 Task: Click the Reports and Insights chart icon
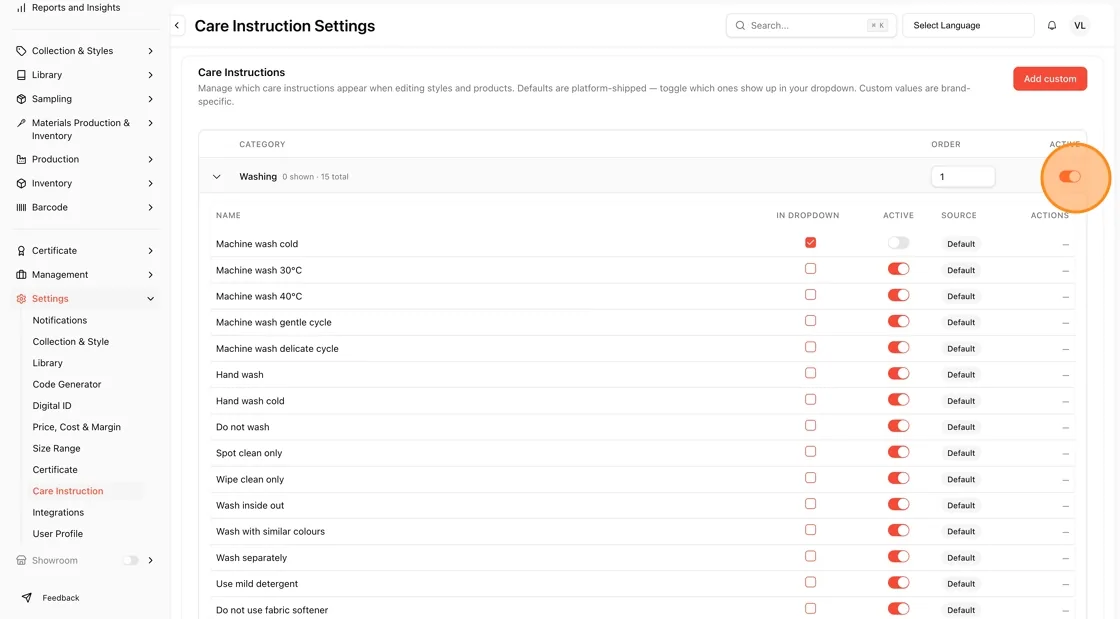click(21, 8)
